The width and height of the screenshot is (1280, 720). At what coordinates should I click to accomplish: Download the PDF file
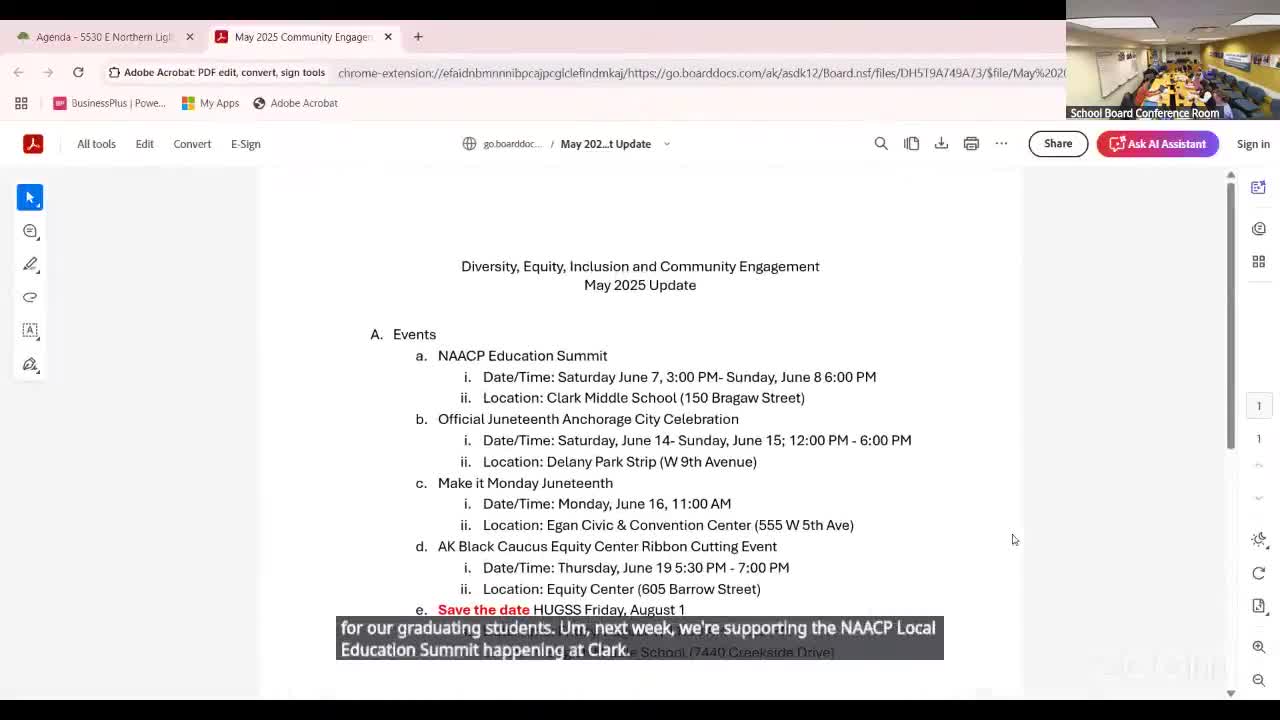[x=941, y=144]
